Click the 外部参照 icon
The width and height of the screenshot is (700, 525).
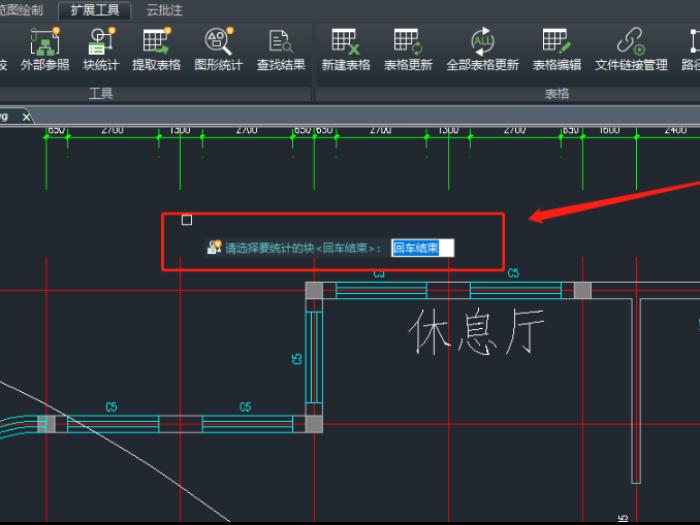[45, 42]
